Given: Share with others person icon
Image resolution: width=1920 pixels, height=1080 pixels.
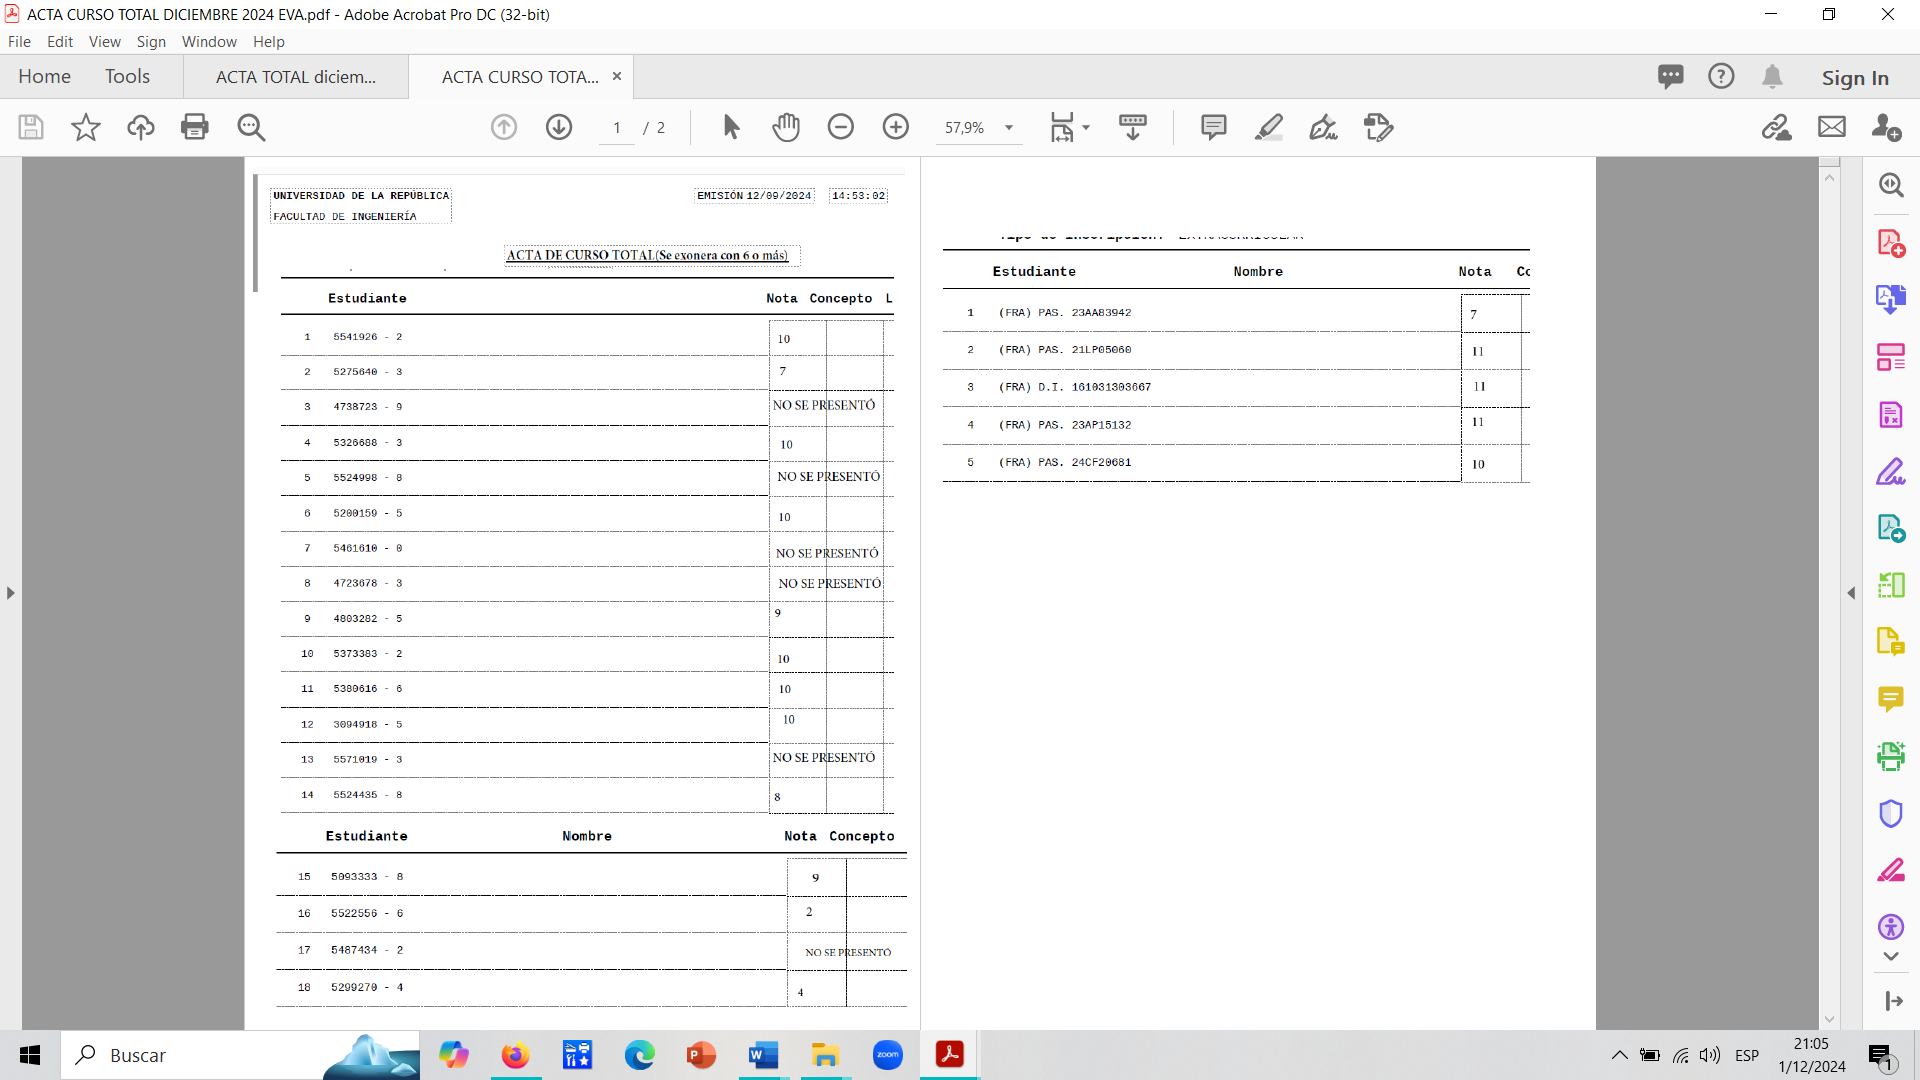Looking at the screenshot, I should [1887, 127].
